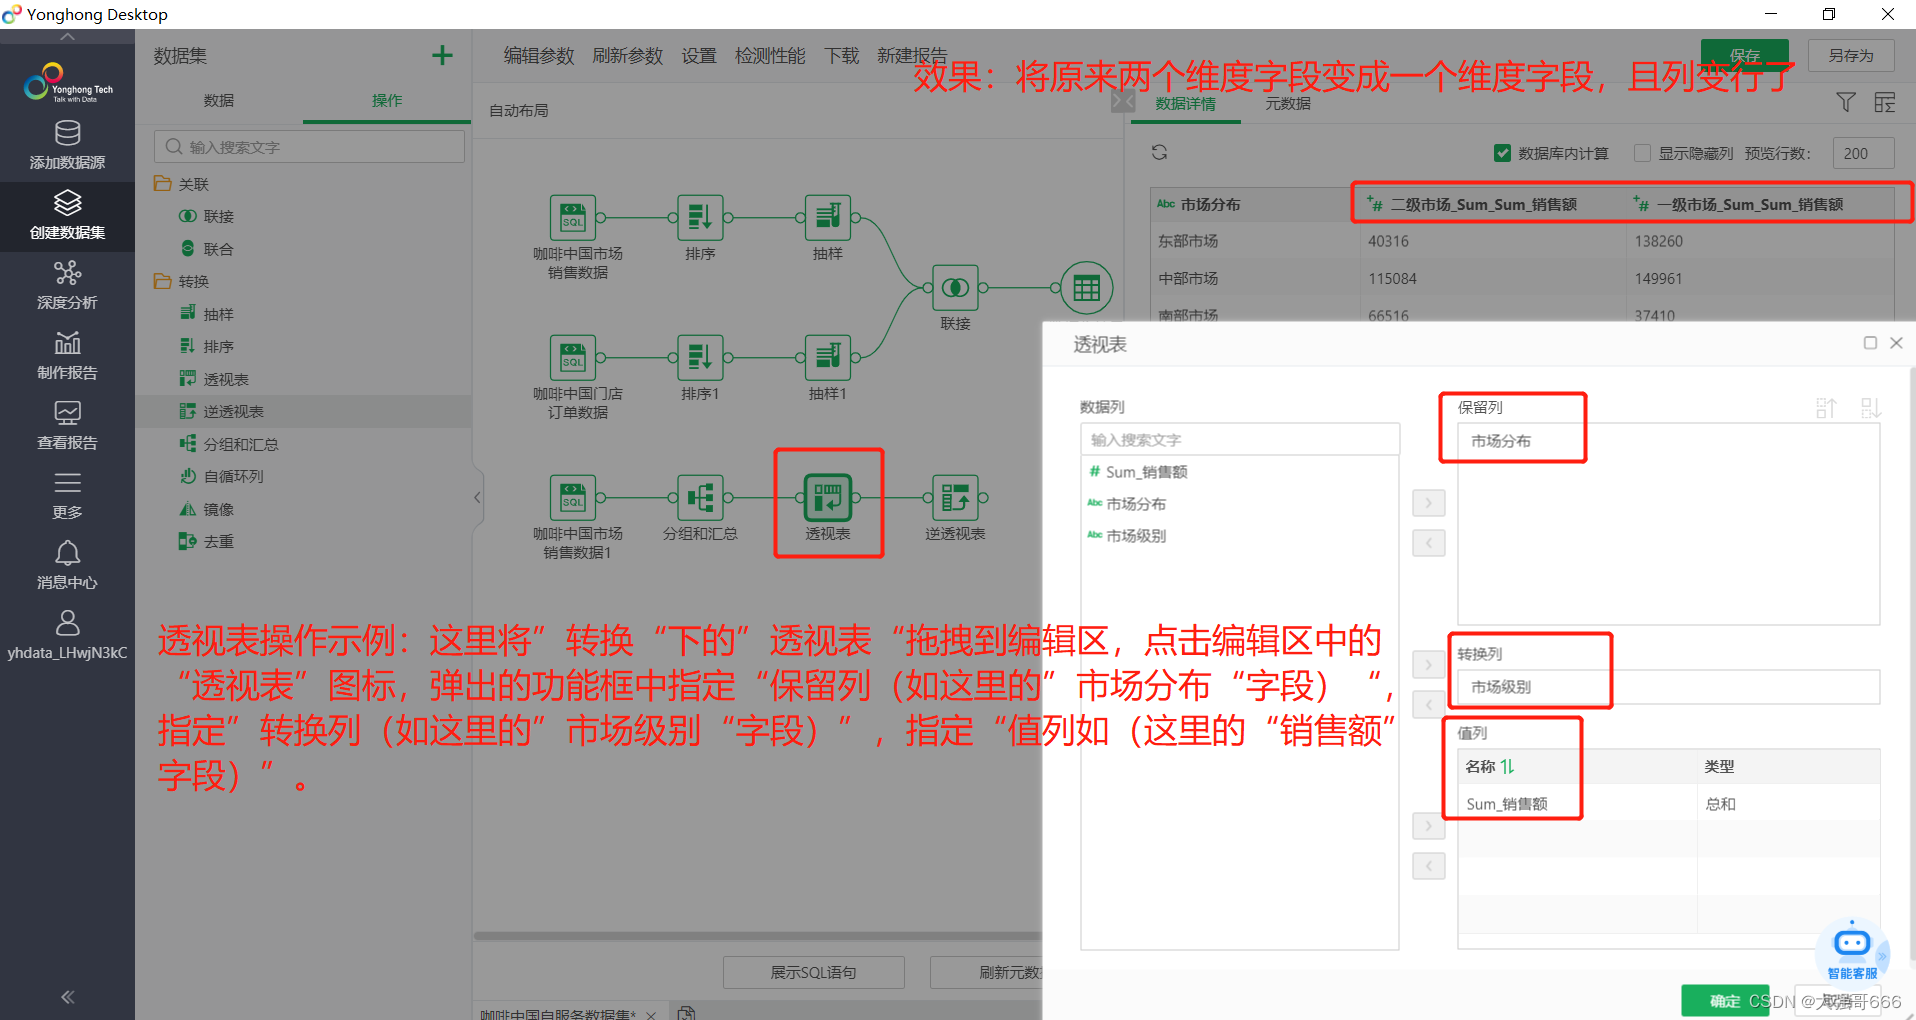1916x1020 pixels.
Task: Confirm the pivot dialog with 确定
Action: (1725, 1000)
